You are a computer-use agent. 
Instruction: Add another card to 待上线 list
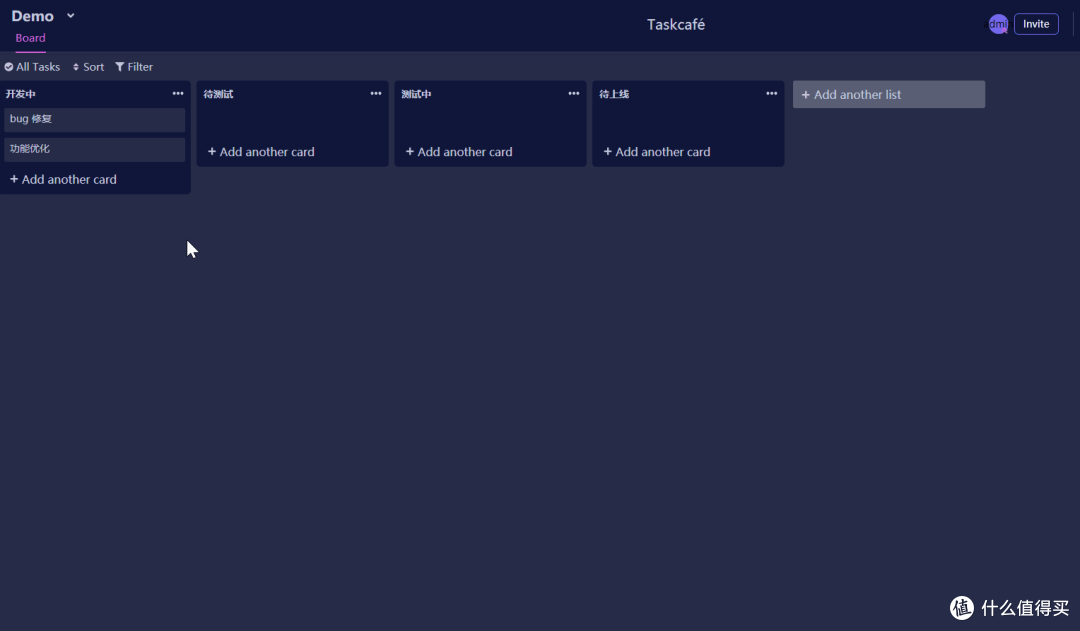[x=657, y=152]
